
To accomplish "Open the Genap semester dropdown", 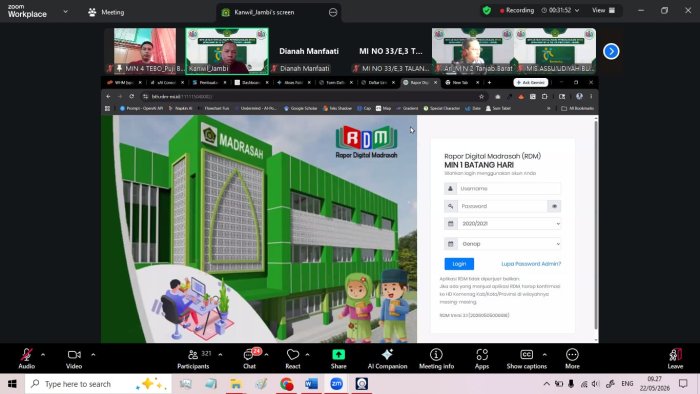I will pyautogui.click(x=509, y=244).
